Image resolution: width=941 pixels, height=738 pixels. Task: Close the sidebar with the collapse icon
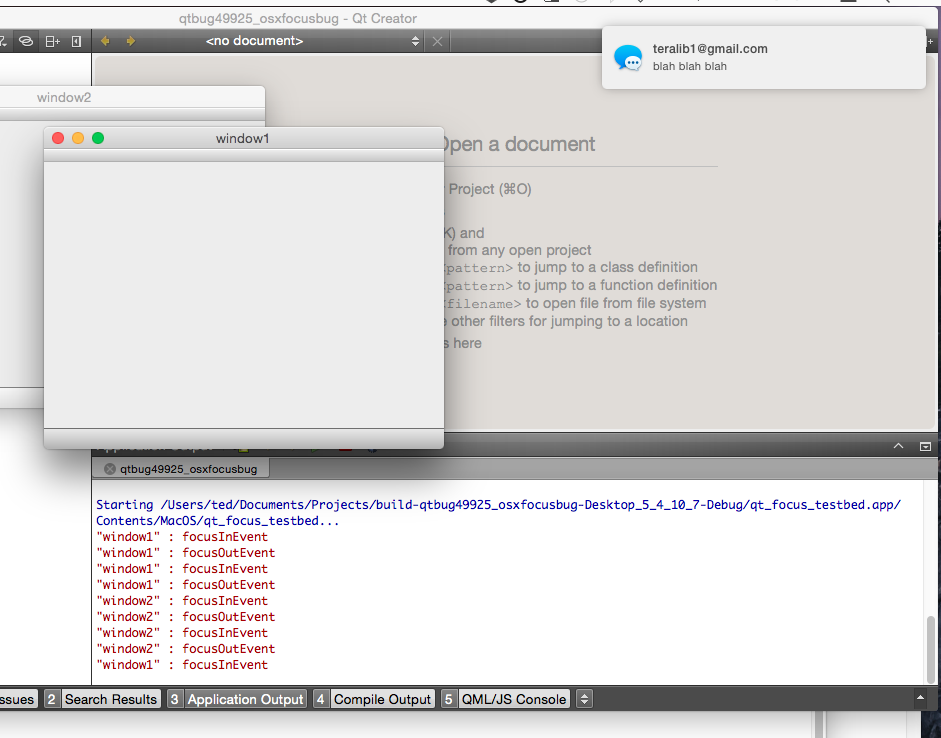[76, 41]
